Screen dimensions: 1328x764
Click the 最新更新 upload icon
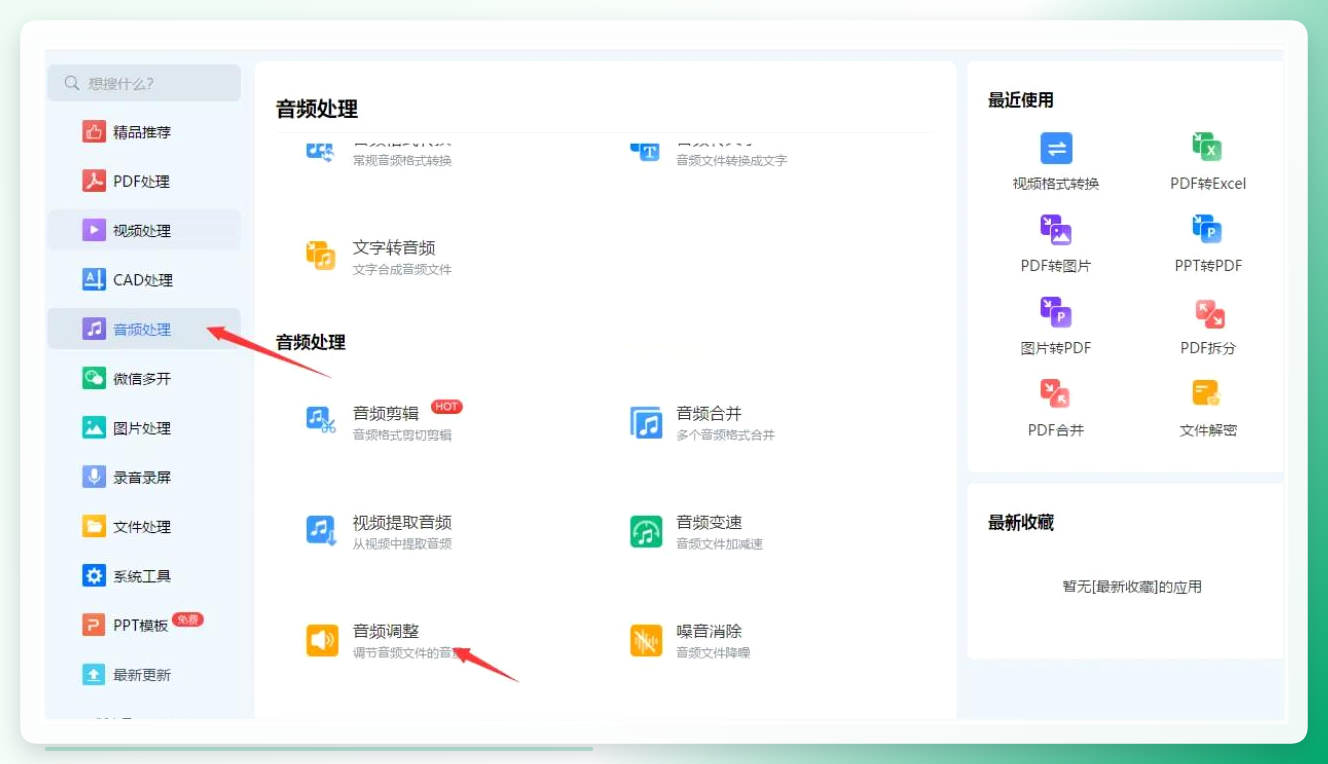coord(94,675)
